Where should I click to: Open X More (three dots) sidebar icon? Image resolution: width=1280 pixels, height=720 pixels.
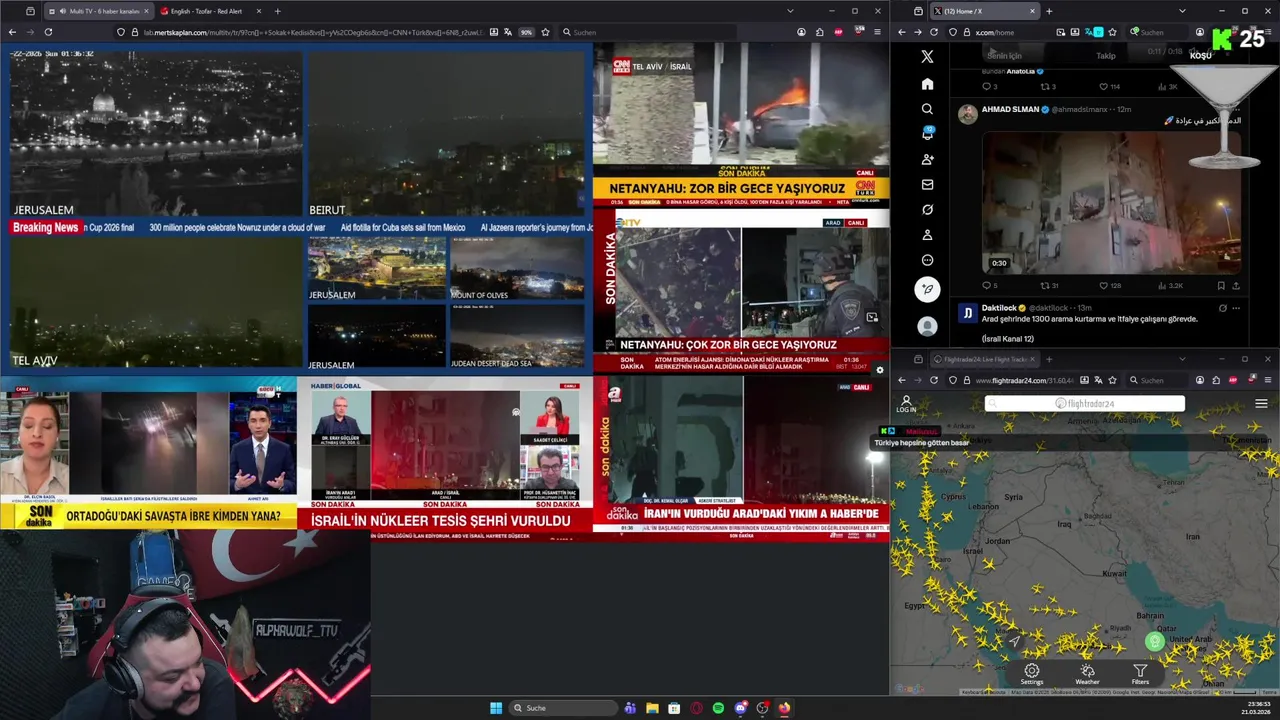click(x=927, y=260)
